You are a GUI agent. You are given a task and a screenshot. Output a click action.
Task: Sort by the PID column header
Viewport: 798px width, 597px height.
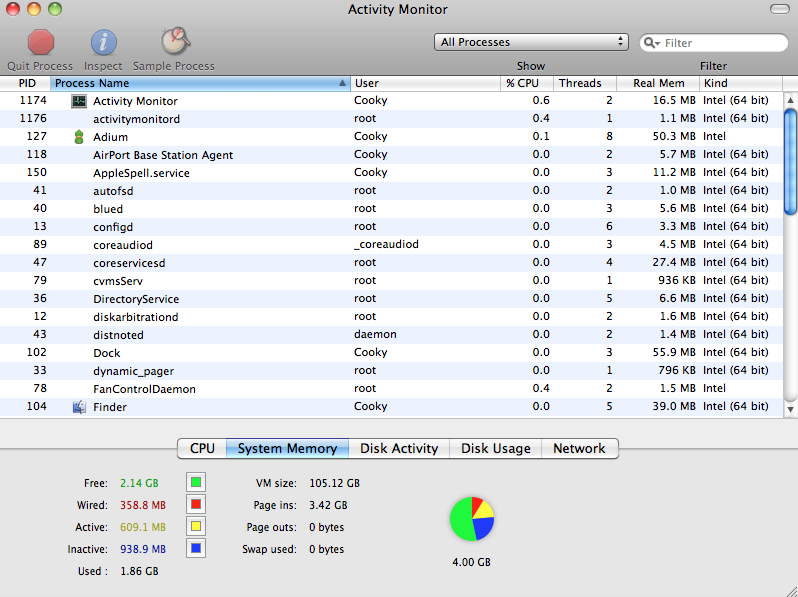[x=25, y=83]
